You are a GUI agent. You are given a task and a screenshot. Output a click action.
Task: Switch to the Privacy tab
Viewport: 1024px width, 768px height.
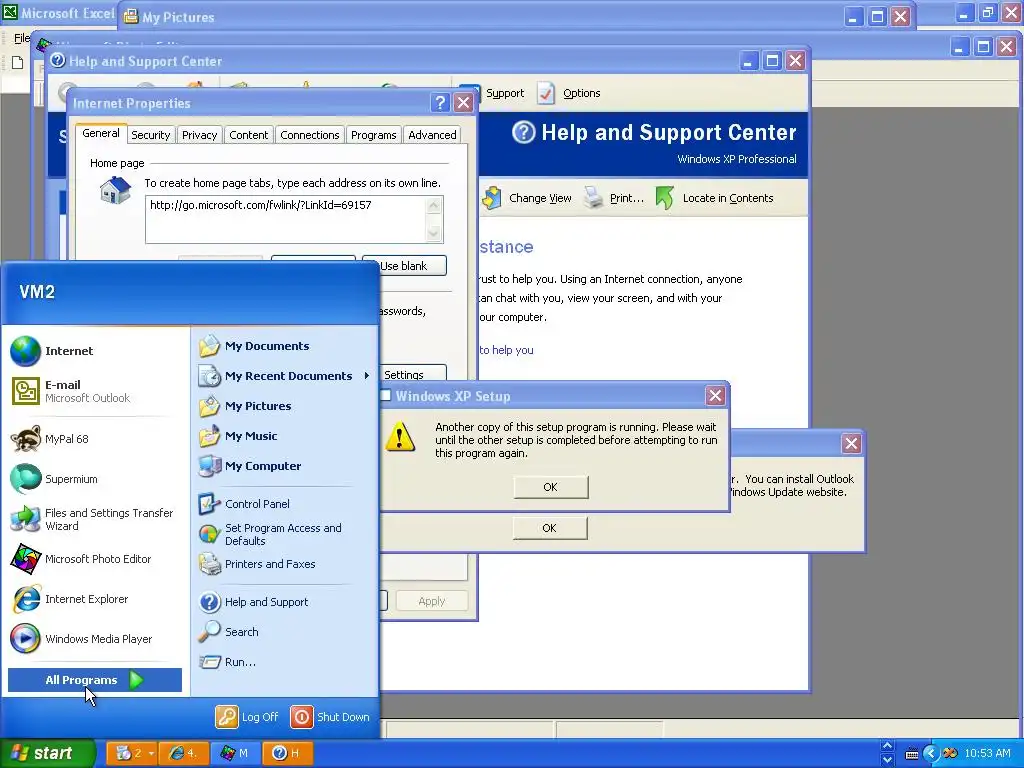point(199,135)
